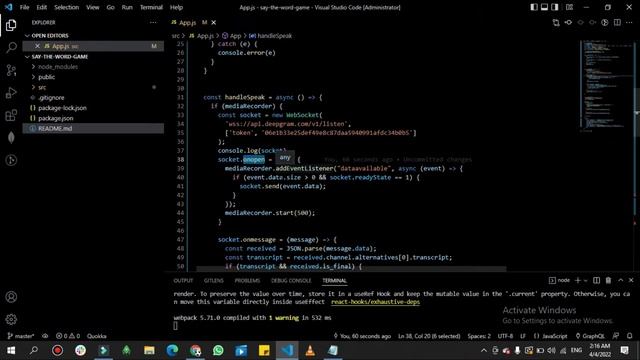
Task: Open package.json file
Action: point(56,118)
